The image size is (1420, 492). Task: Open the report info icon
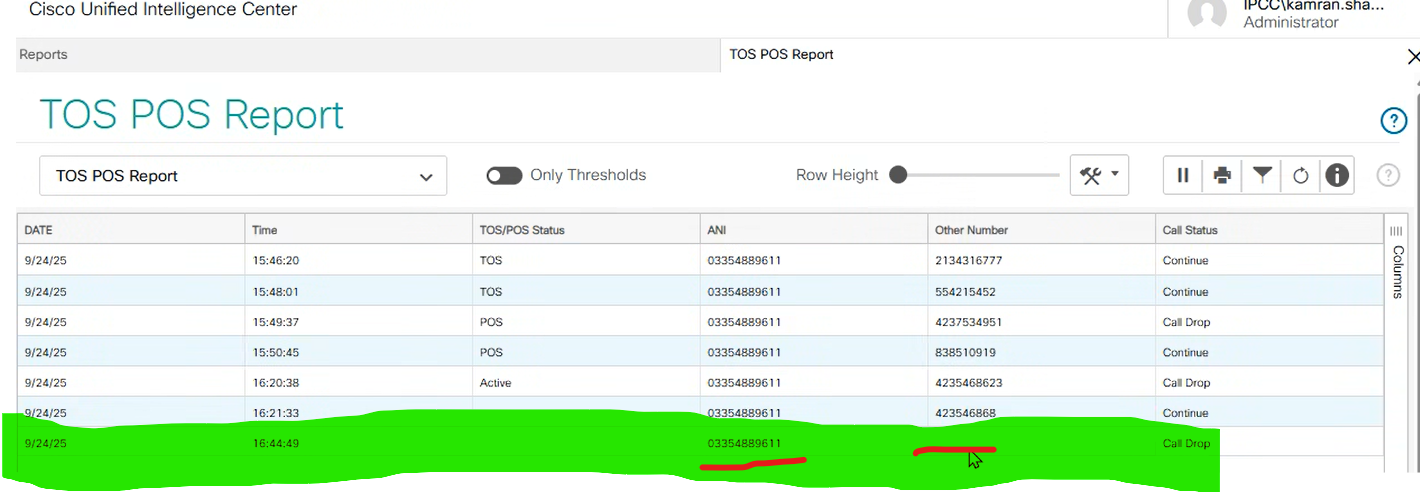click(1337, 176)
